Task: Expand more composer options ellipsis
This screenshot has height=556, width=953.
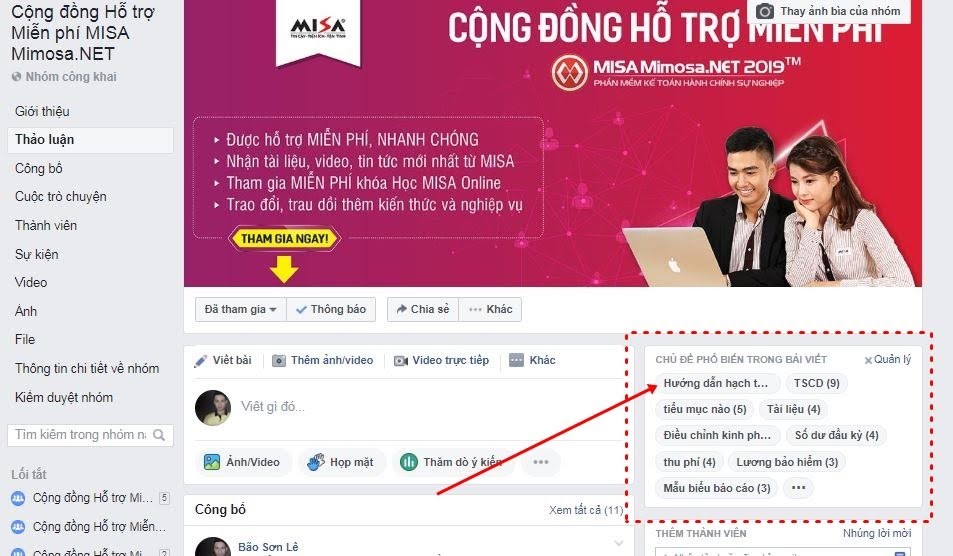Action: pos(541,462)
